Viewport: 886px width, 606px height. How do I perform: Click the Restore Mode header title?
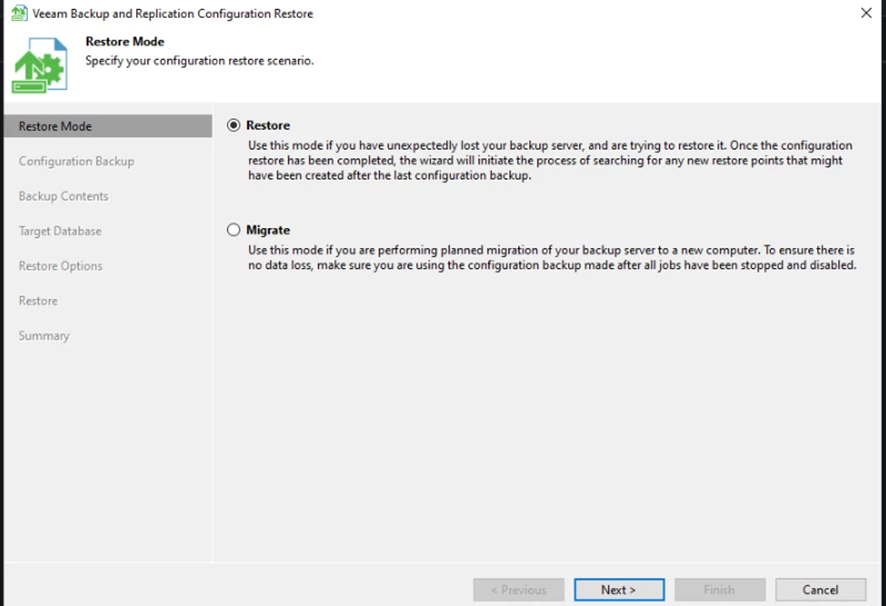pos(125,42)
